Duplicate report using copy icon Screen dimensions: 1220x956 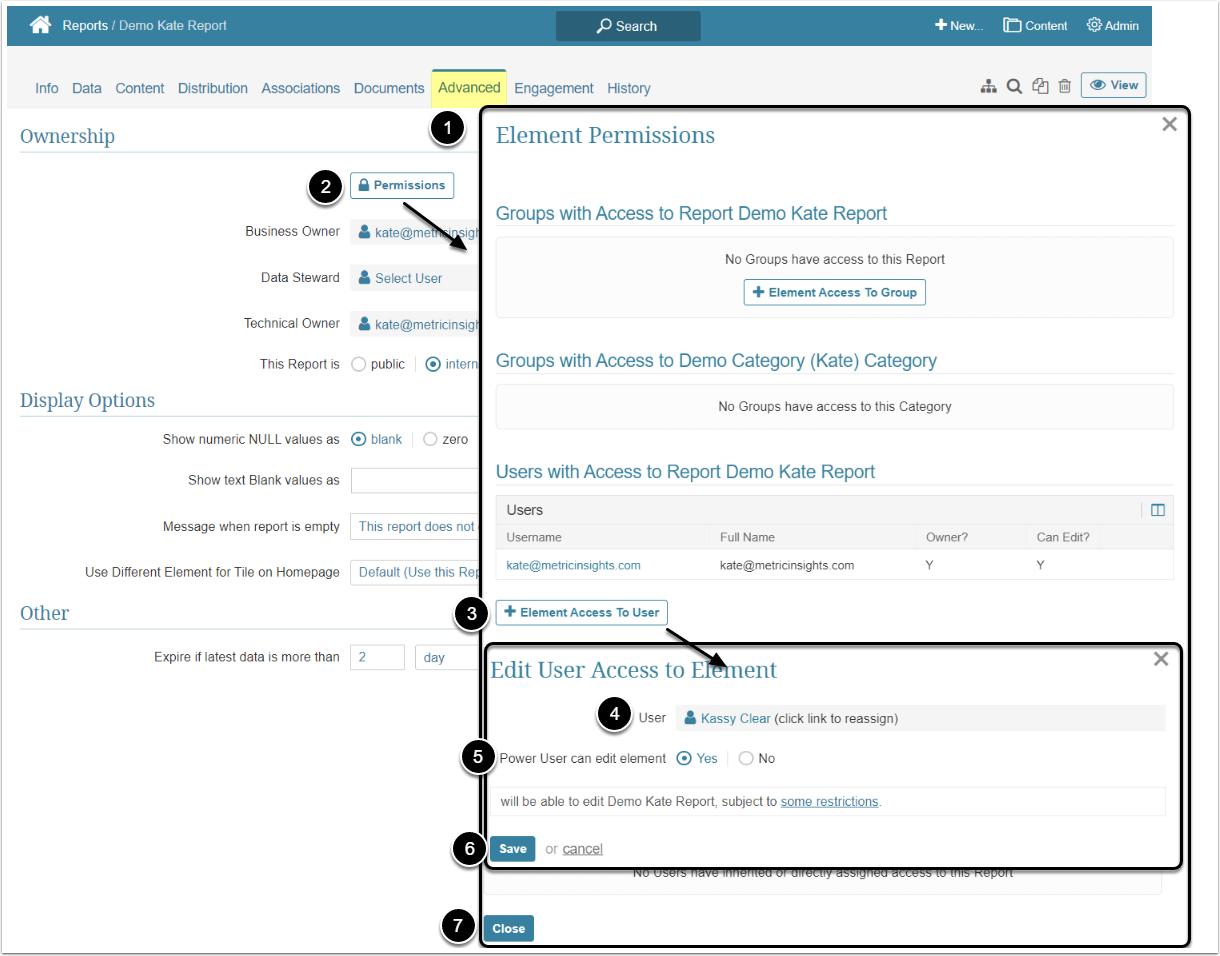coord(1040,87)
